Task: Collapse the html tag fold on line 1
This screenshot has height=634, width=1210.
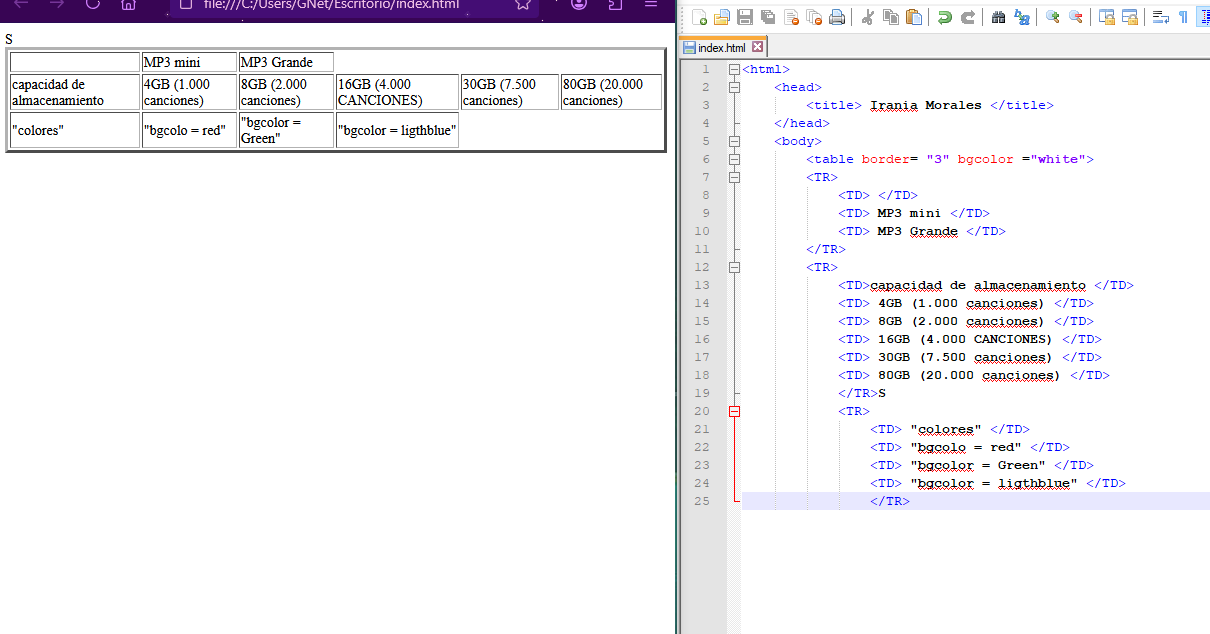Action: [x=735, y=70]
